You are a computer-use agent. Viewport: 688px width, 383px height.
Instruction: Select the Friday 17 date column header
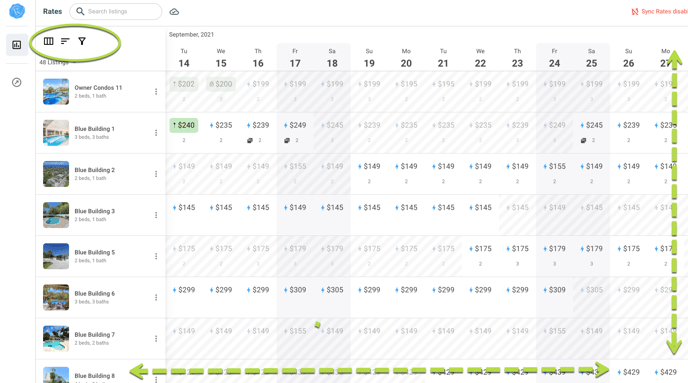295,58
